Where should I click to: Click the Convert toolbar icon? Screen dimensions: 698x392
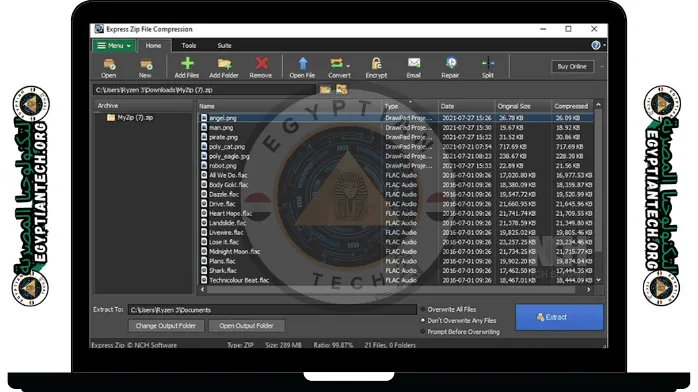click(x=337, y=63)
